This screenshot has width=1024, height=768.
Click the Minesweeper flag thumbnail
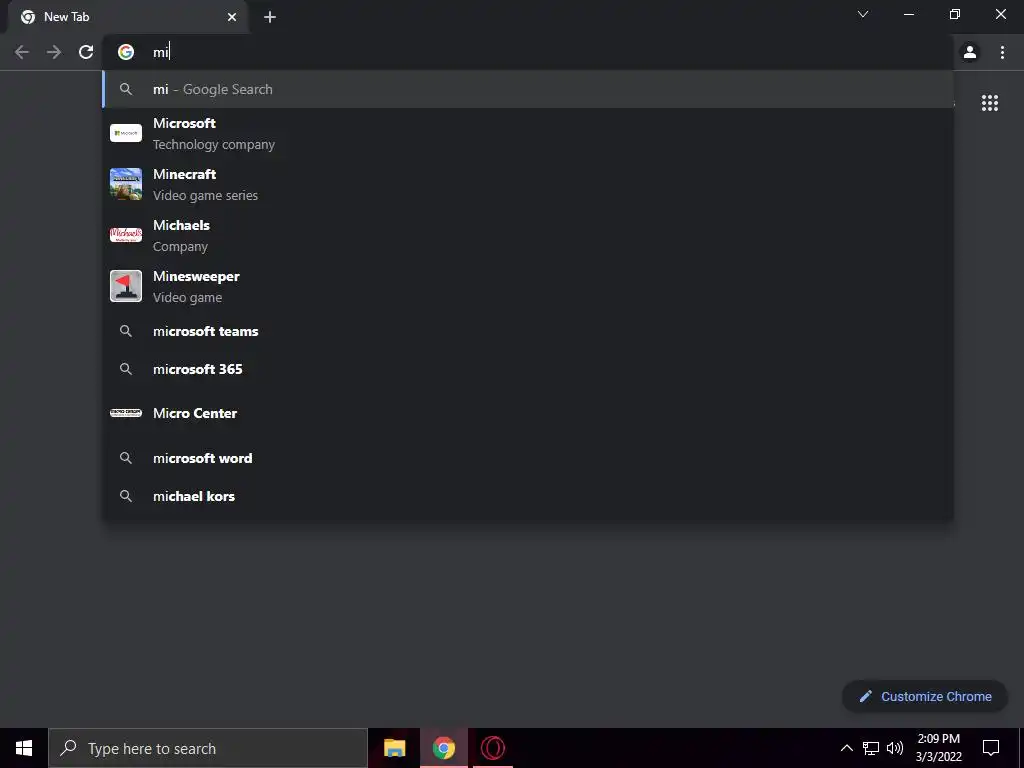coord(126,286)
